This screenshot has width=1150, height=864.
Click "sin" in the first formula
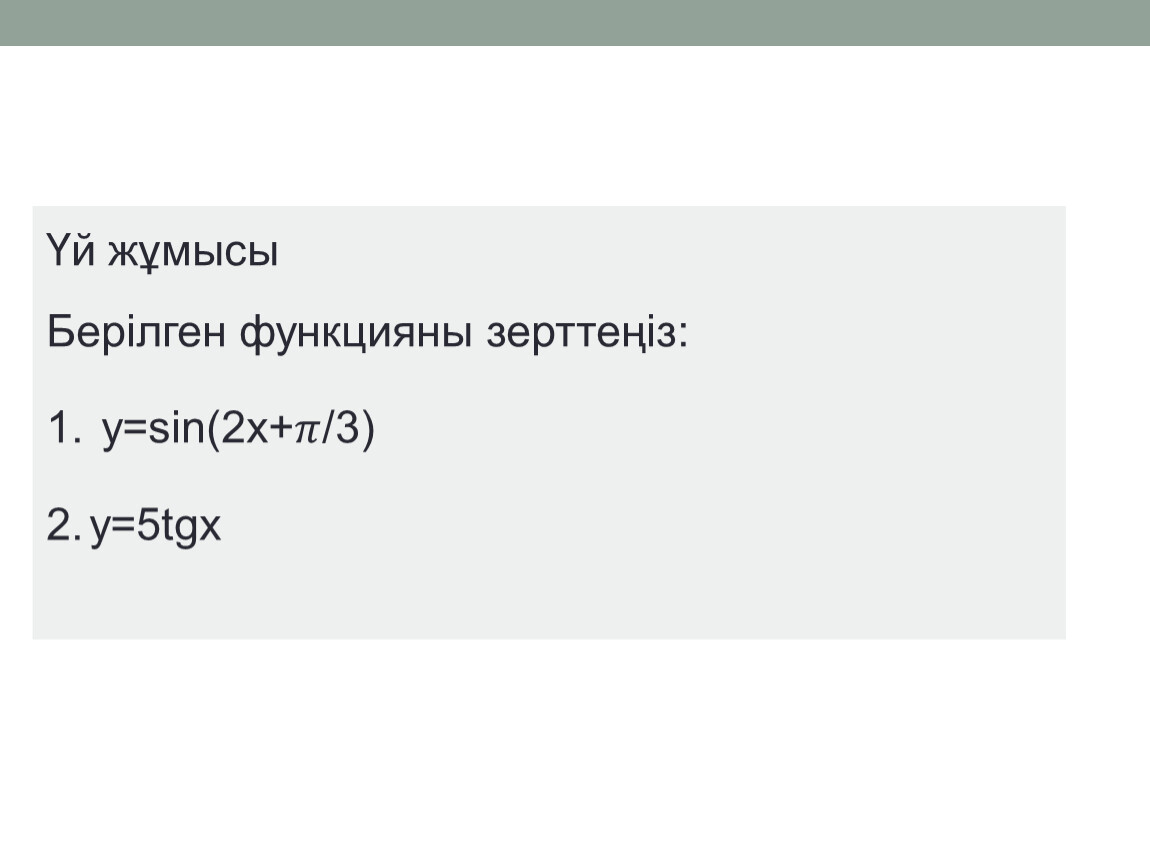coord(175,428)
